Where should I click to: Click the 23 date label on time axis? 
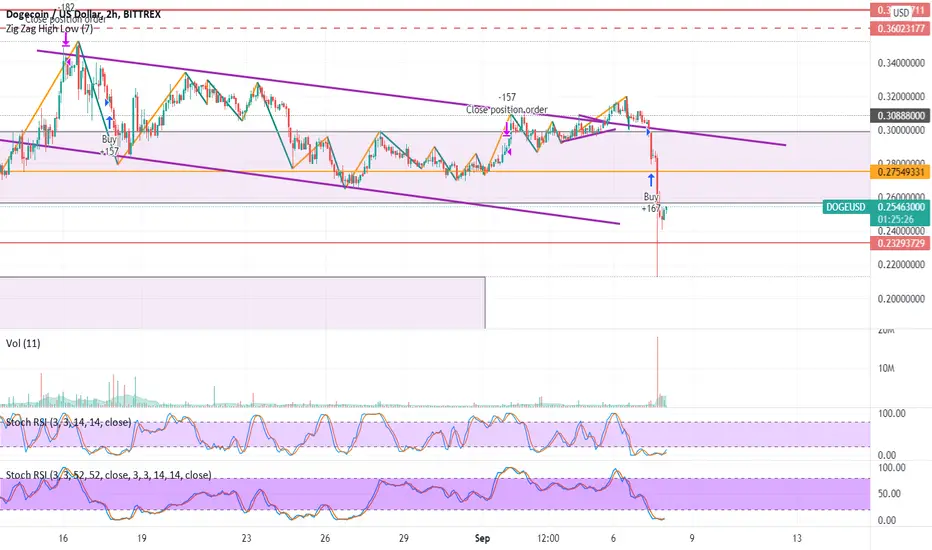246,538
